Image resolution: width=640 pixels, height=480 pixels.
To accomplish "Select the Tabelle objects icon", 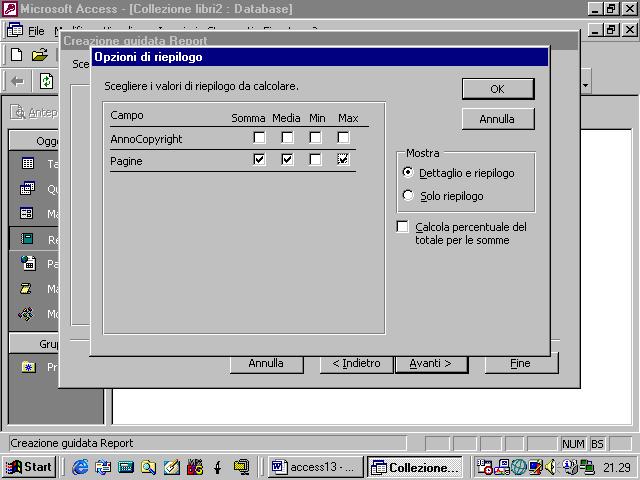I will 27,164.
